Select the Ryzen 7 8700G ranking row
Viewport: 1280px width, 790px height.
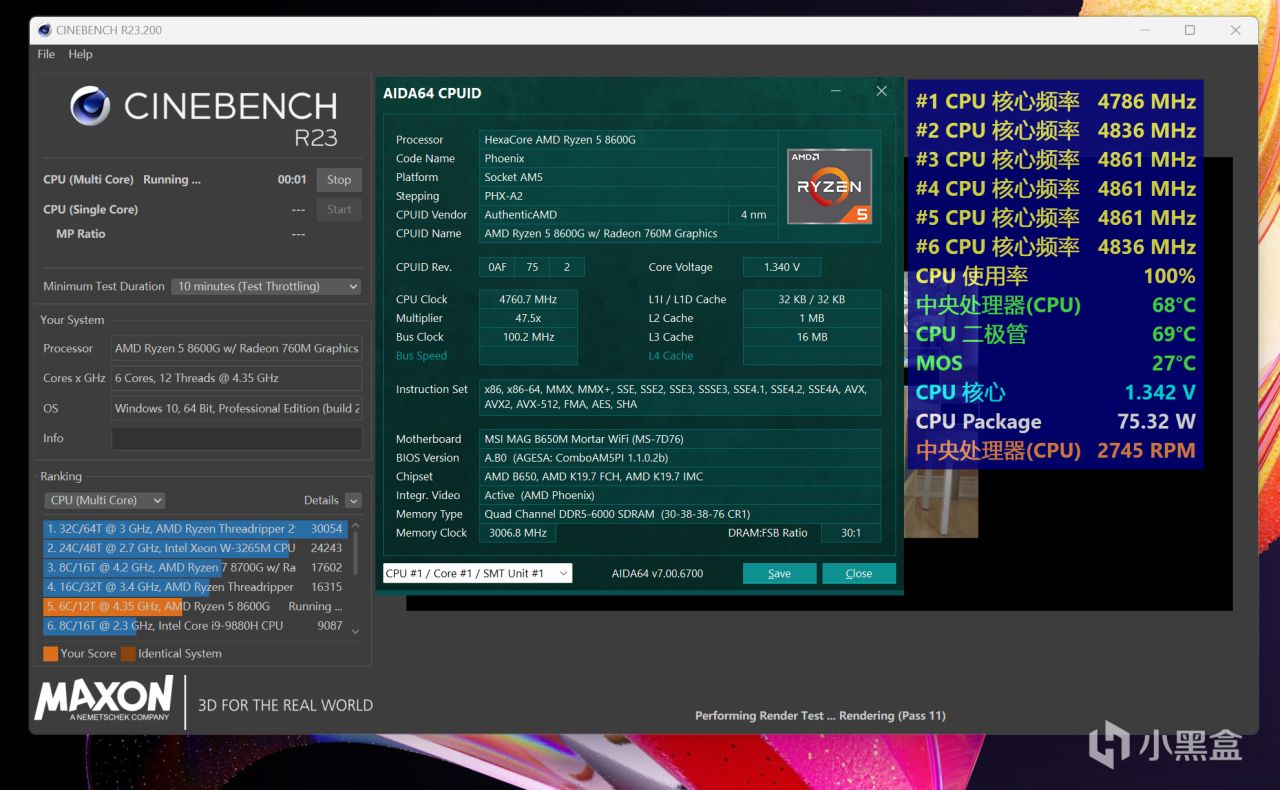point(195,567)
